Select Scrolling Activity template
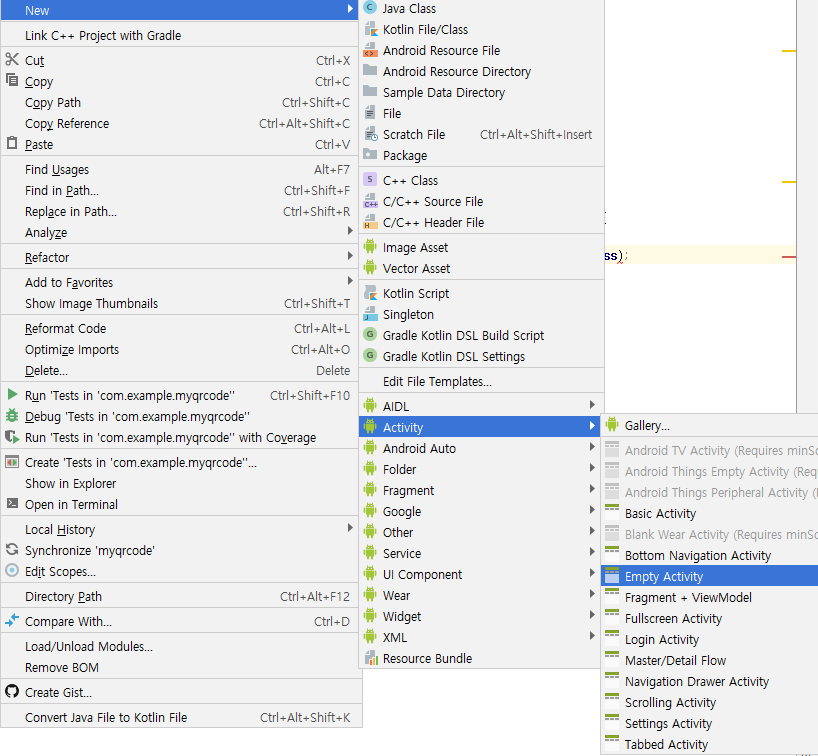Screen dimensions: 818x756 tap(709, 702)
